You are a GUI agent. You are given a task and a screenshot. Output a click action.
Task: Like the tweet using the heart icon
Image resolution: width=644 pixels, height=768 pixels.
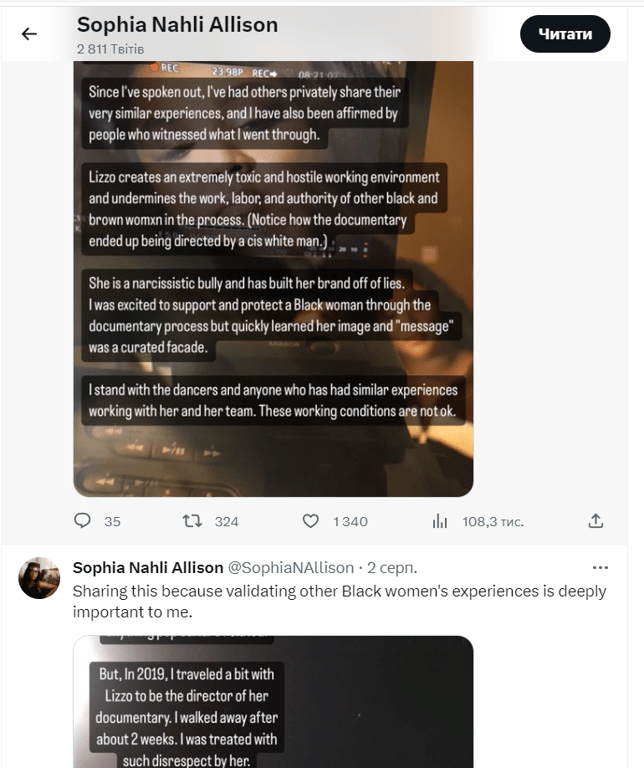311,521
